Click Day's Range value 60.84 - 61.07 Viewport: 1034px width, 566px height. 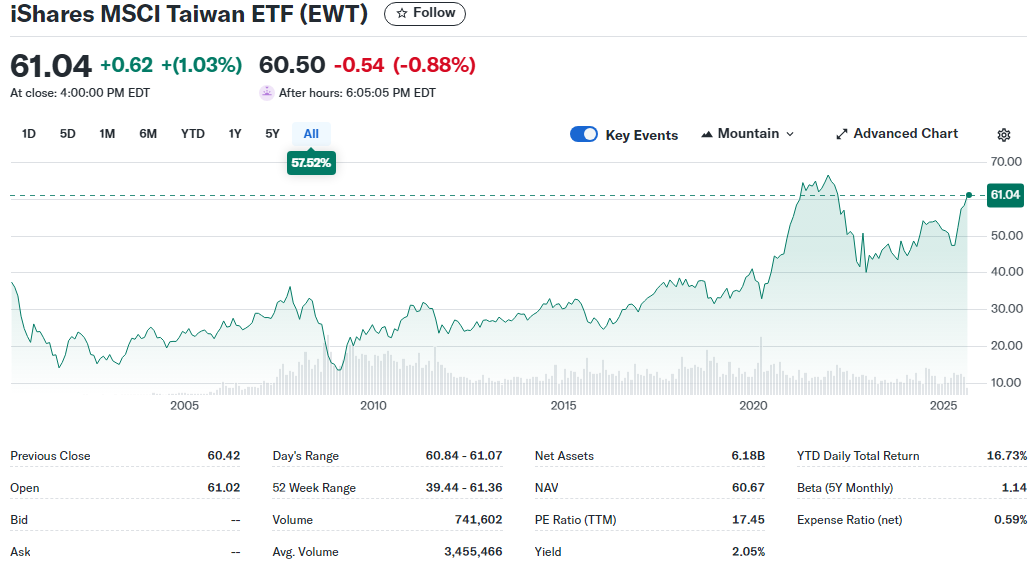point(464,456)
